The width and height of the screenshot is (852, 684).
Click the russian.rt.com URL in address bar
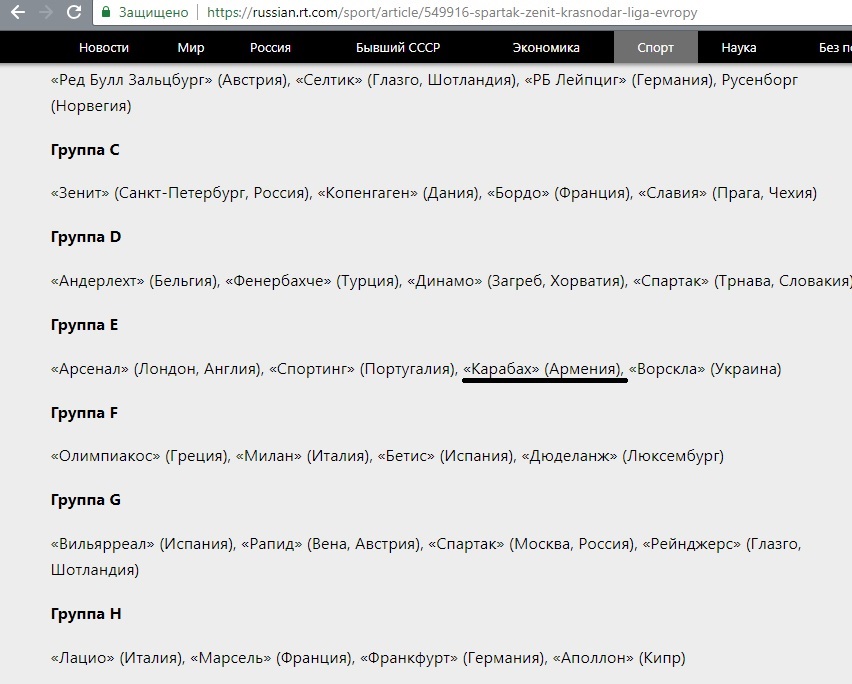point(452,12)
